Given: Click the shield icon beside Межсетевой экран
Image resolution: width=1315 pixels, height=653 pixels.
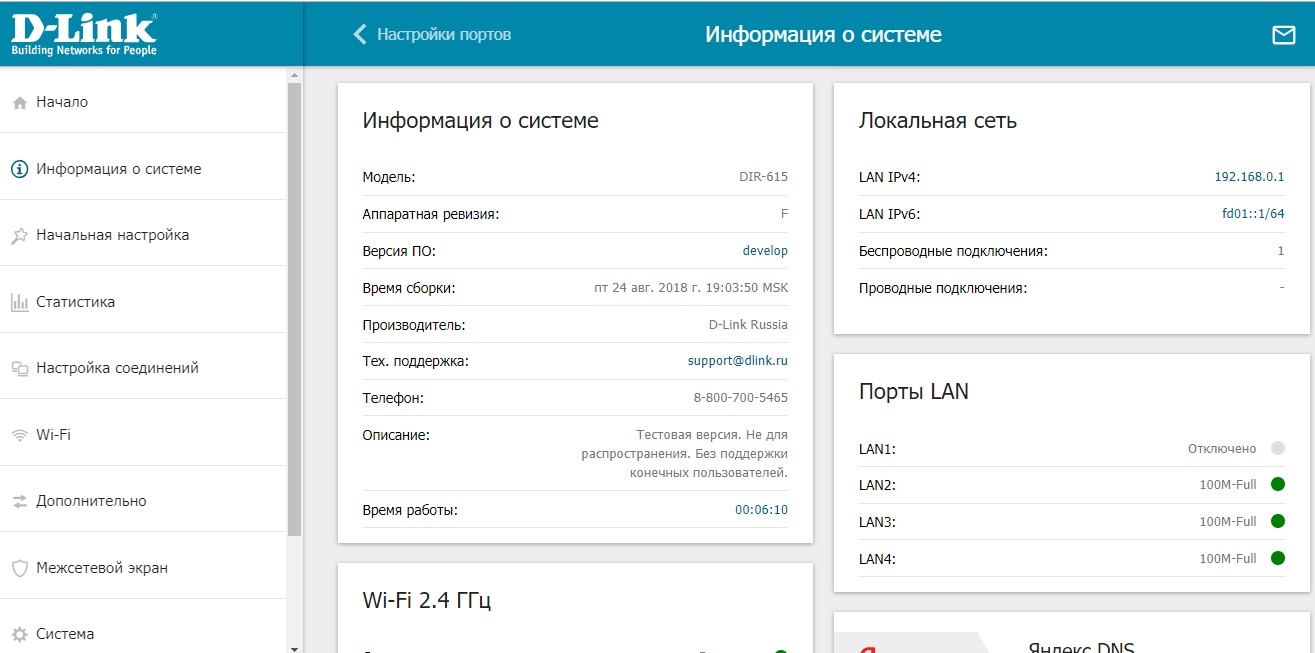Looking at the screenshot, I should [x=19, y=568].
